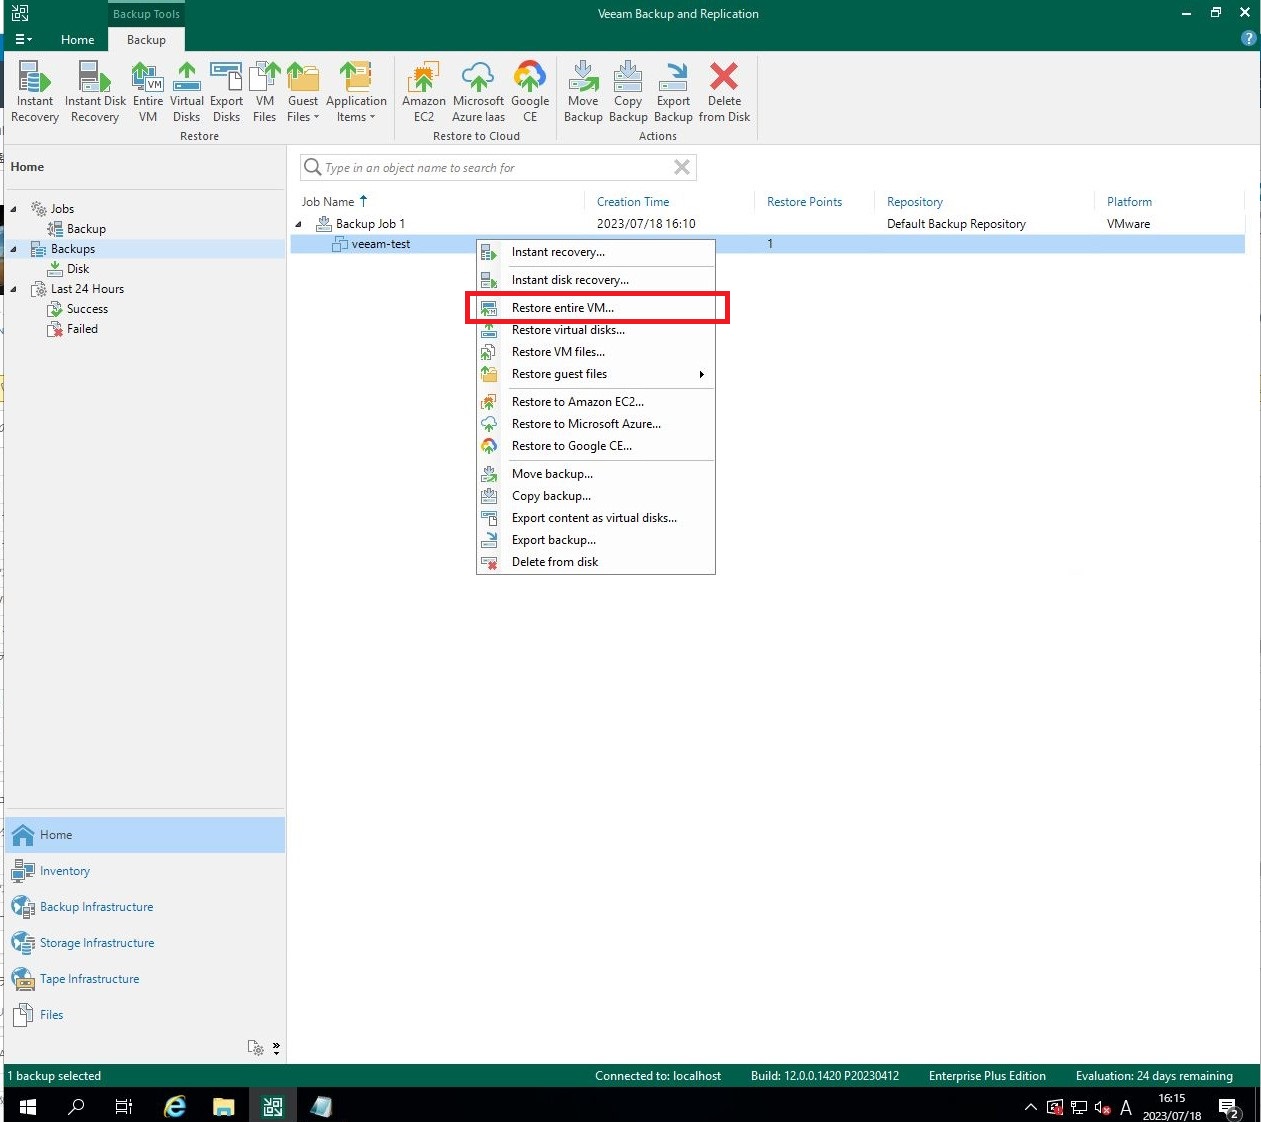
Task: Select Backup under Jobs tree
Action: [x=77, y=229]
